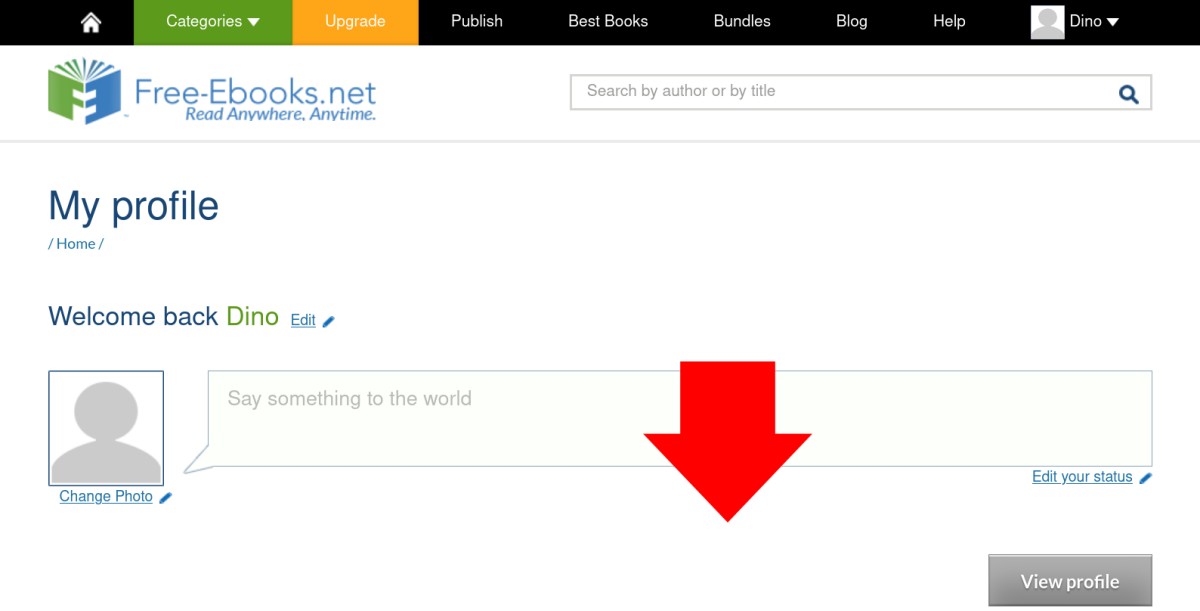Click the Free-Ebooks.net logo
The height and width of the screenshot is (611, 1200).
(212, 93)
